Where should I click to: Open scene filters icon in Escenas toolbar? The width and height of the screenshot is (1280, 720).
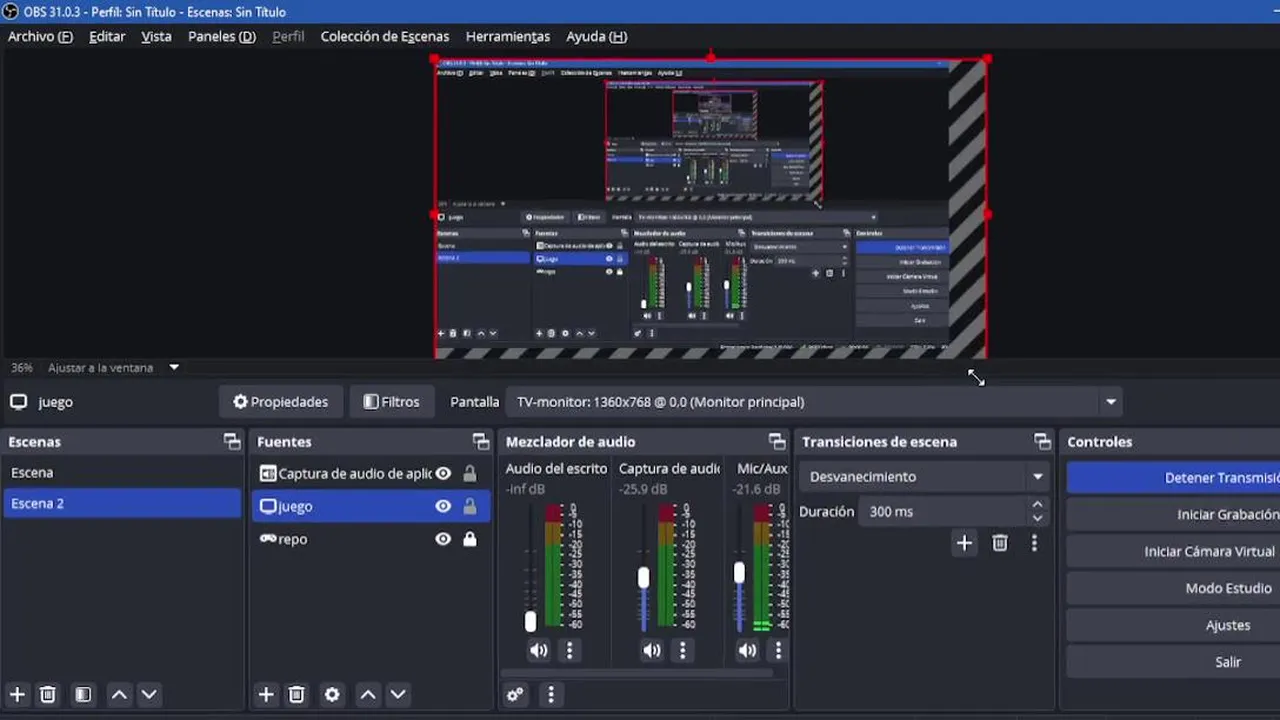click(x=83, y=694)
